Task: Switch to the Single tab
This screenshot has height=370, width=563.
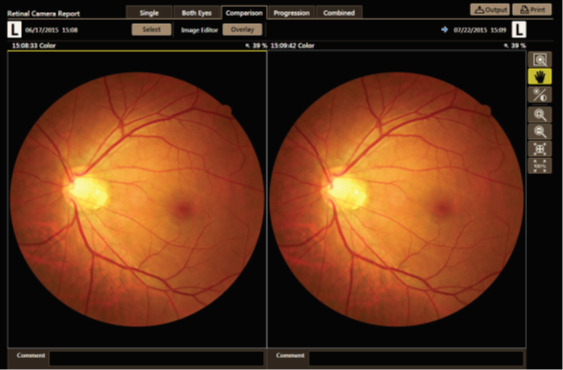Action: (x=149, y=13)
